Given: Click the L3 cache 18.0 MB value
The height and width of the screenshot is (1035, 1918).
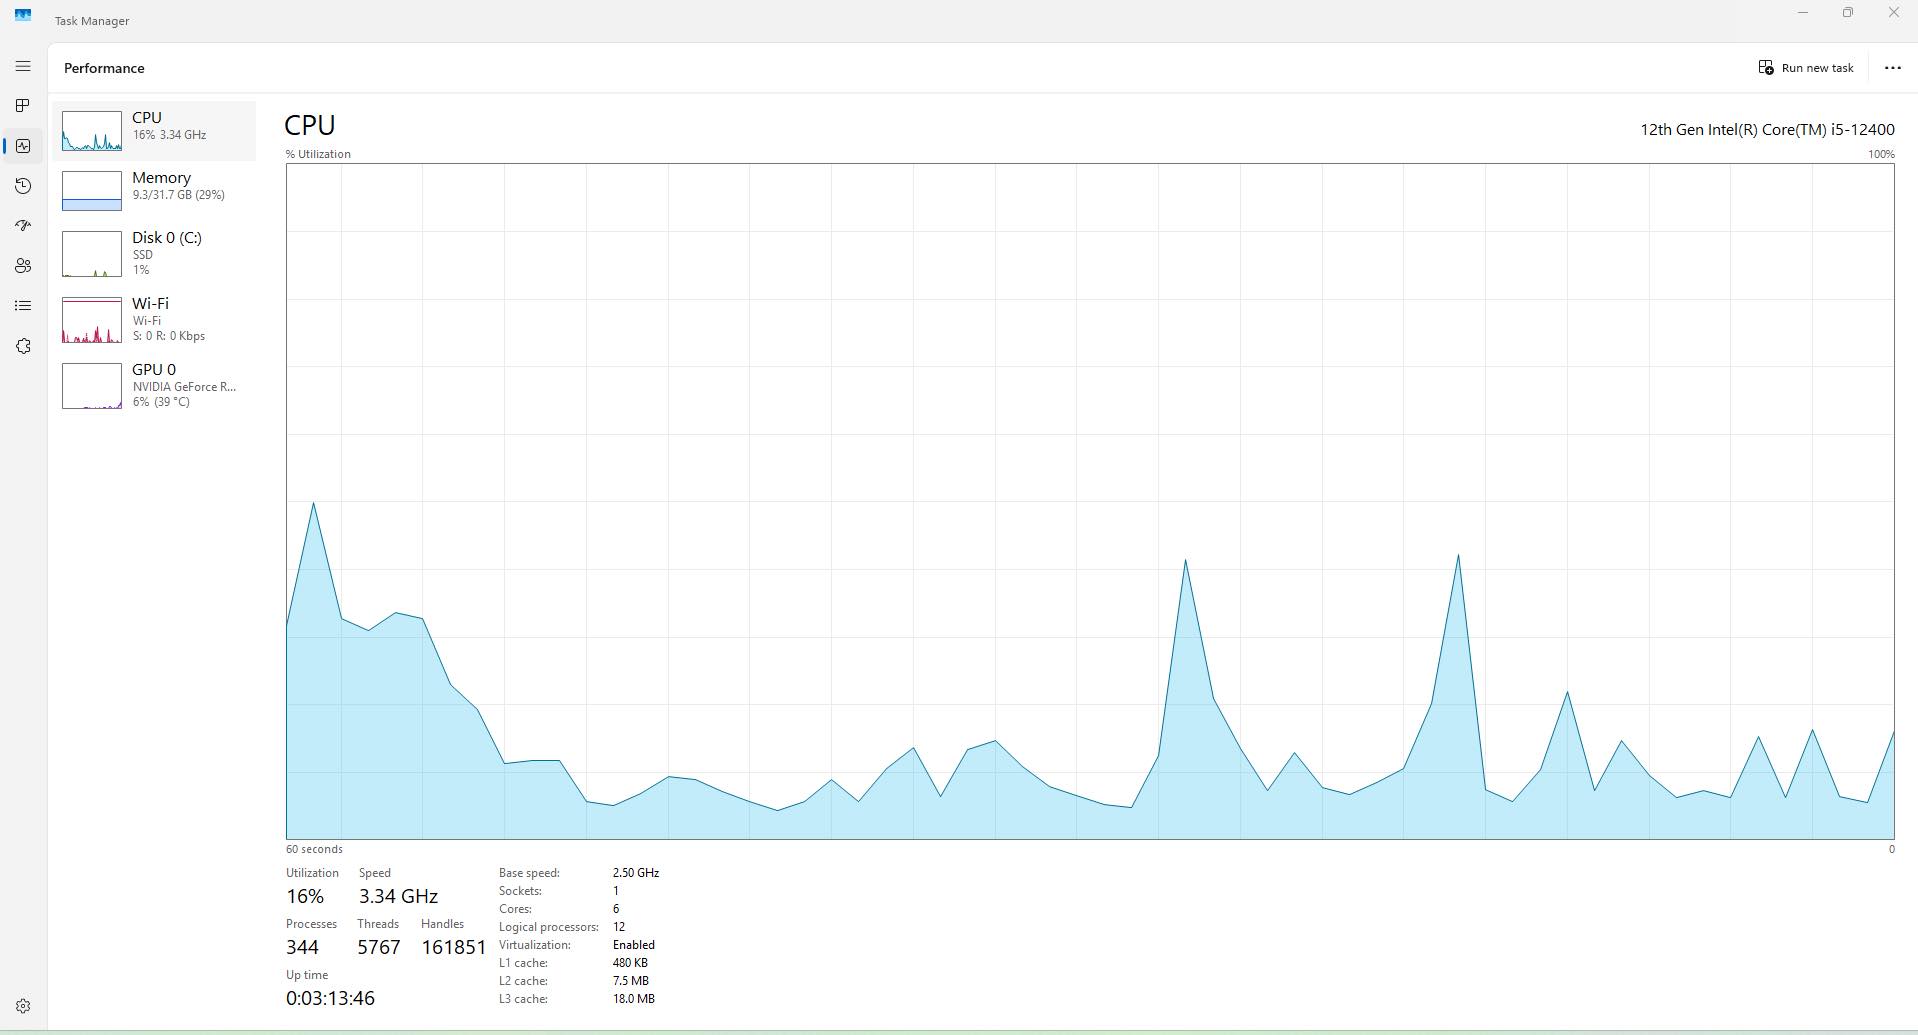Looking at the screenshot, I should pyautogui.click(x=634, y=999).
